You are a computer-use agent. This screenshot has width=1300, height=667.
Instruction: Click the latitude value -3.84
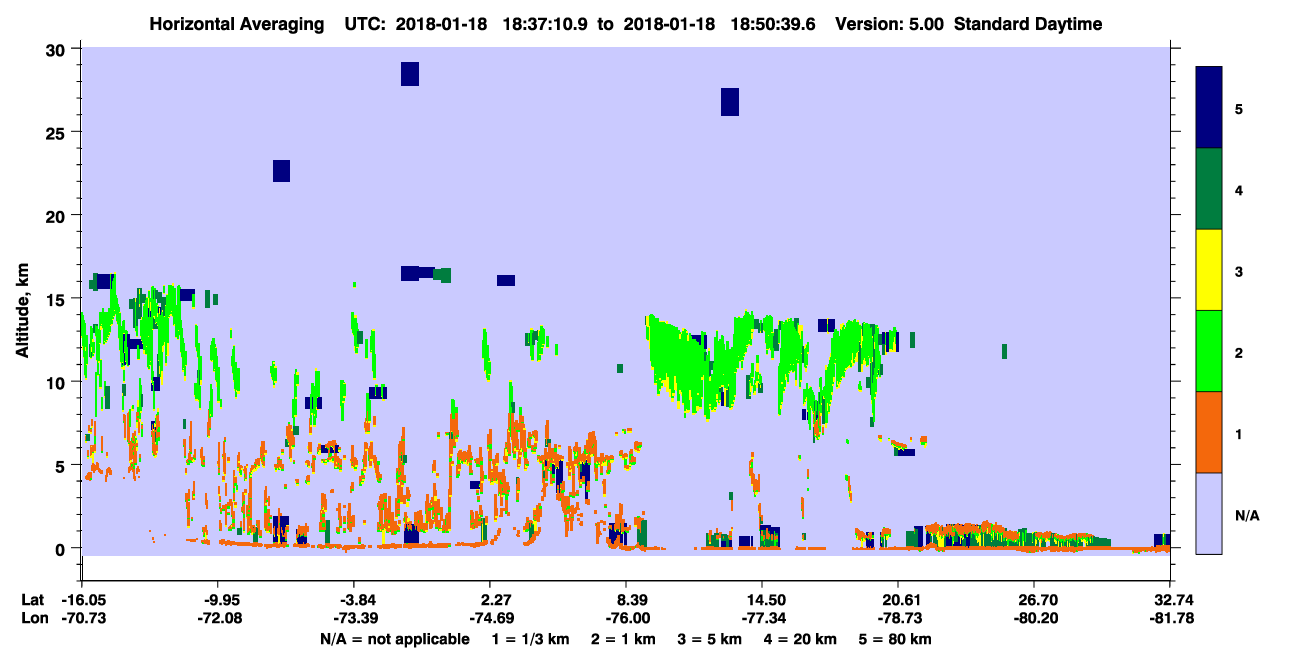pos(358,600)
